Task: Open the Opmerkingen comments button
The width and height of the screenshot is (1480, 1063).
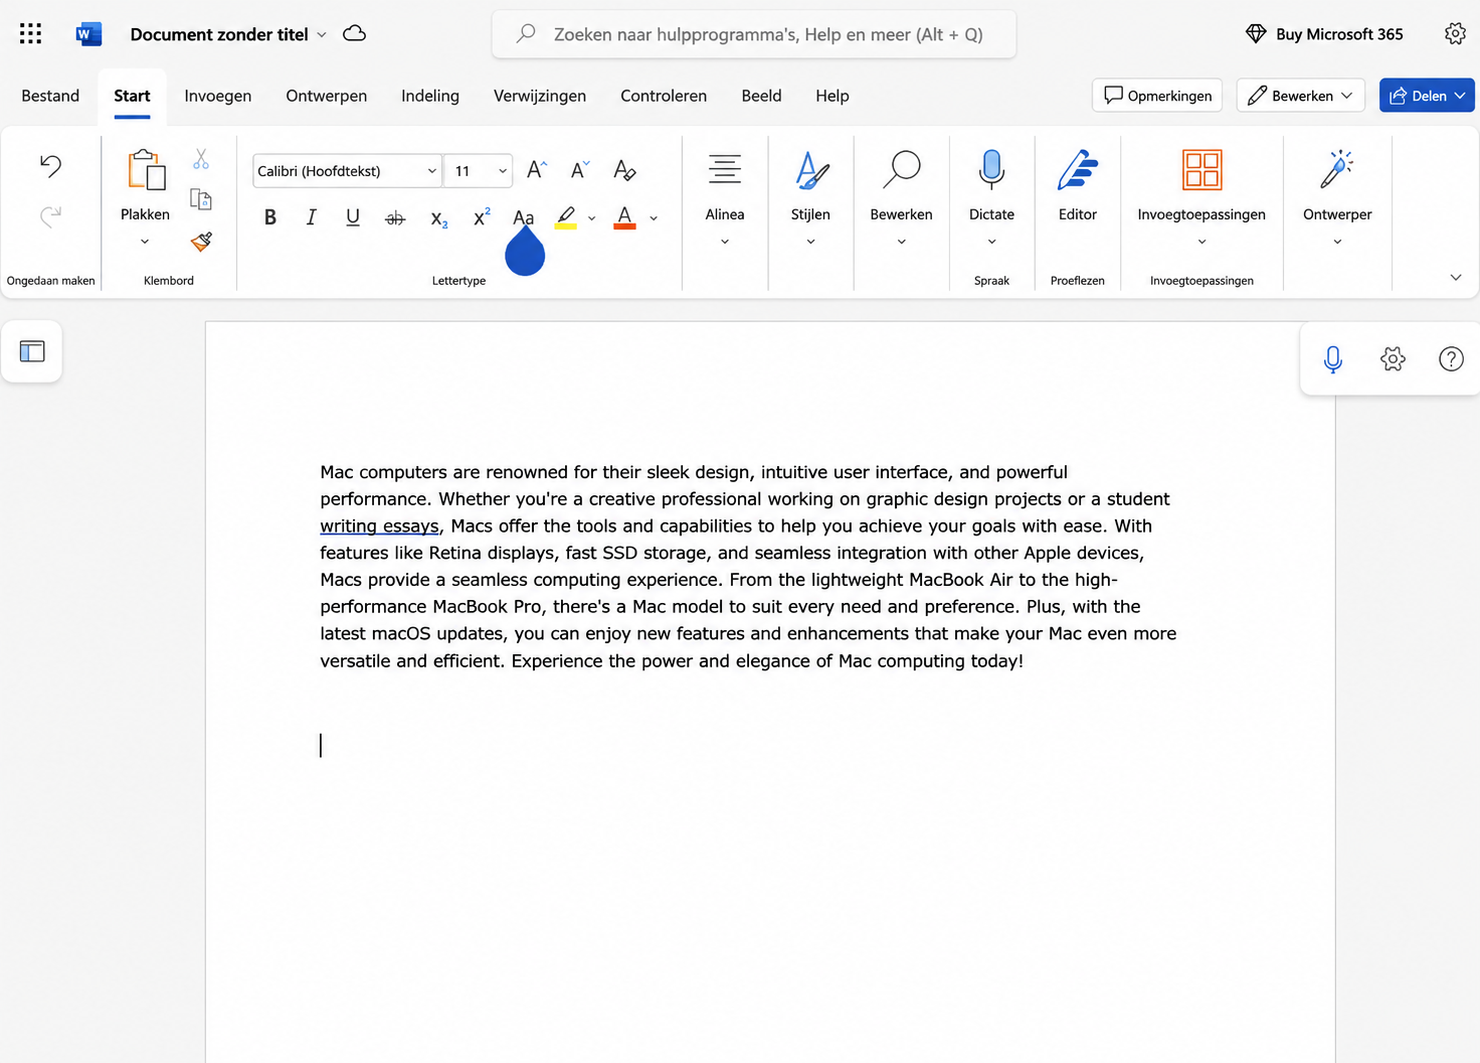Action: [1157, 95]
